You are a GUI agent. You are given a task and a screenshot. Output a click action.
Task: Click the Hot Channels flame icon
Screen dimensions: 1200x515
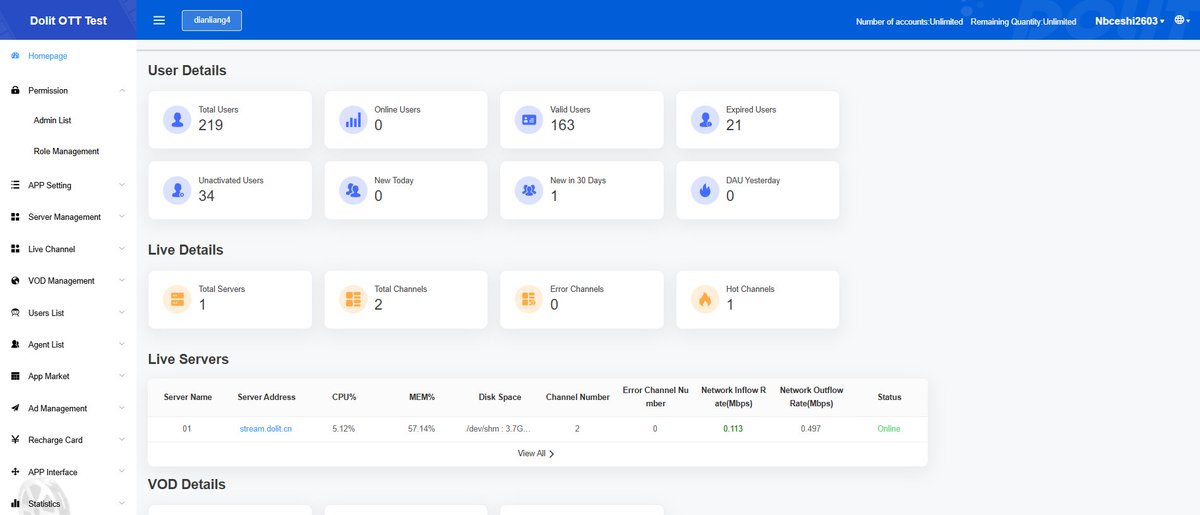(x=705, y=298)
